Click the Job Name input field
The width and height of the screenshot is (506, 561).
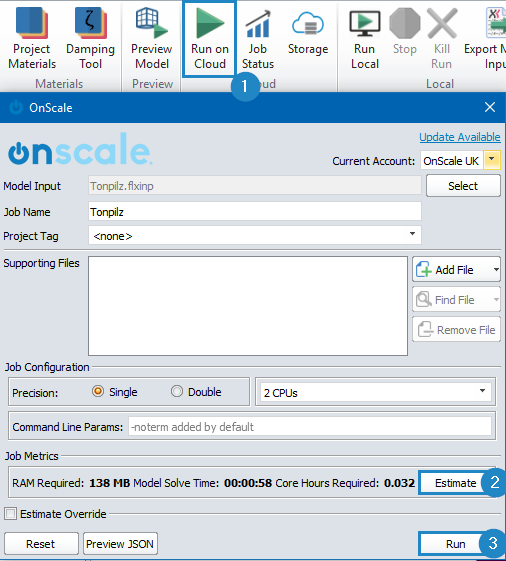254,212
